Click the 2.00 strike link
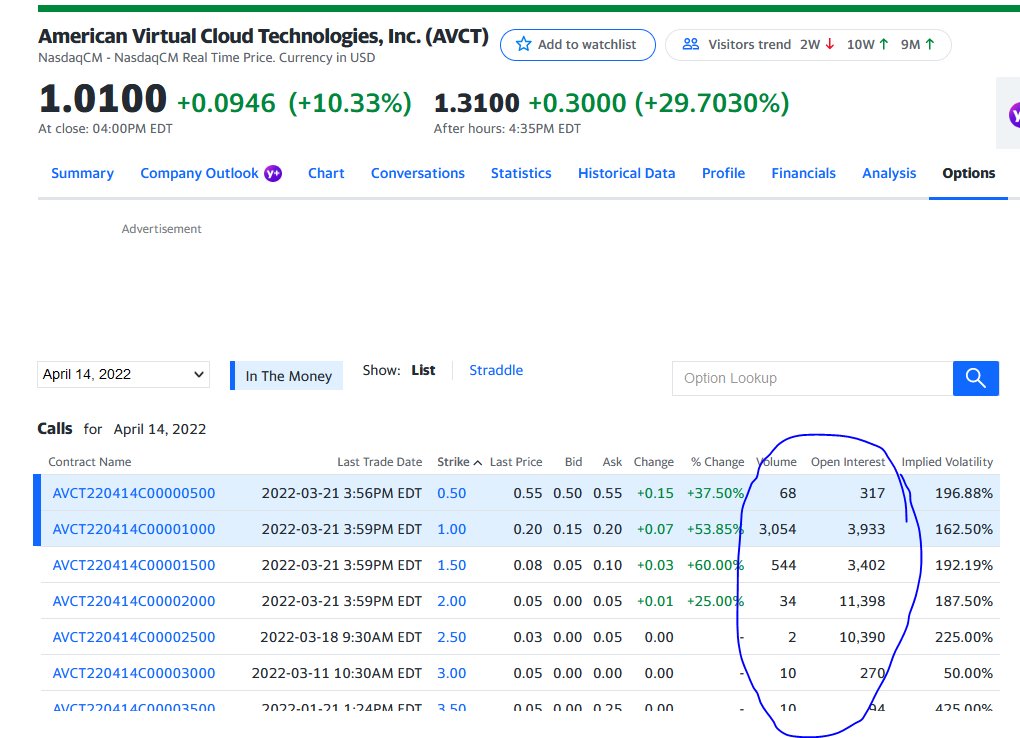The height and width of the screenshot is (738, 1020). 451,601
